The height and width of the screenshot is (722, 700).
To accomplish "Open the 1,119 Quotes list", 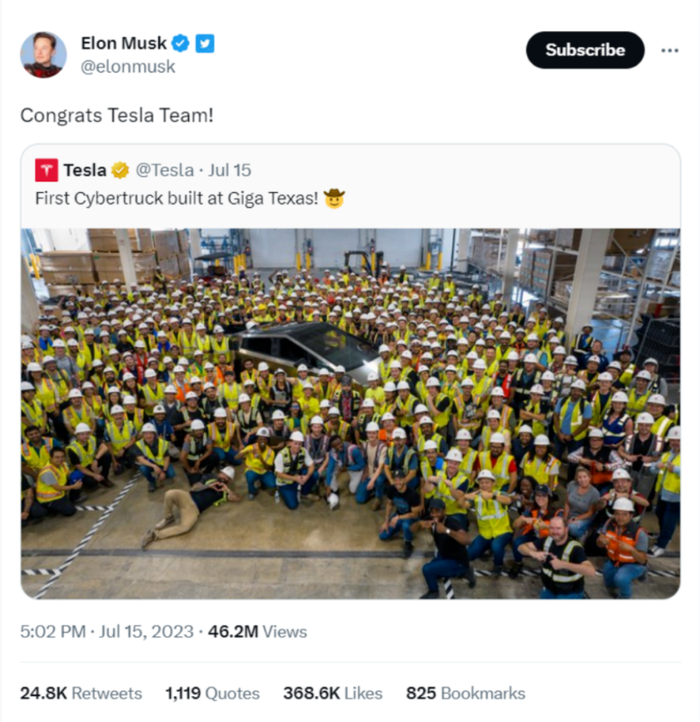I will click(212, 693).
